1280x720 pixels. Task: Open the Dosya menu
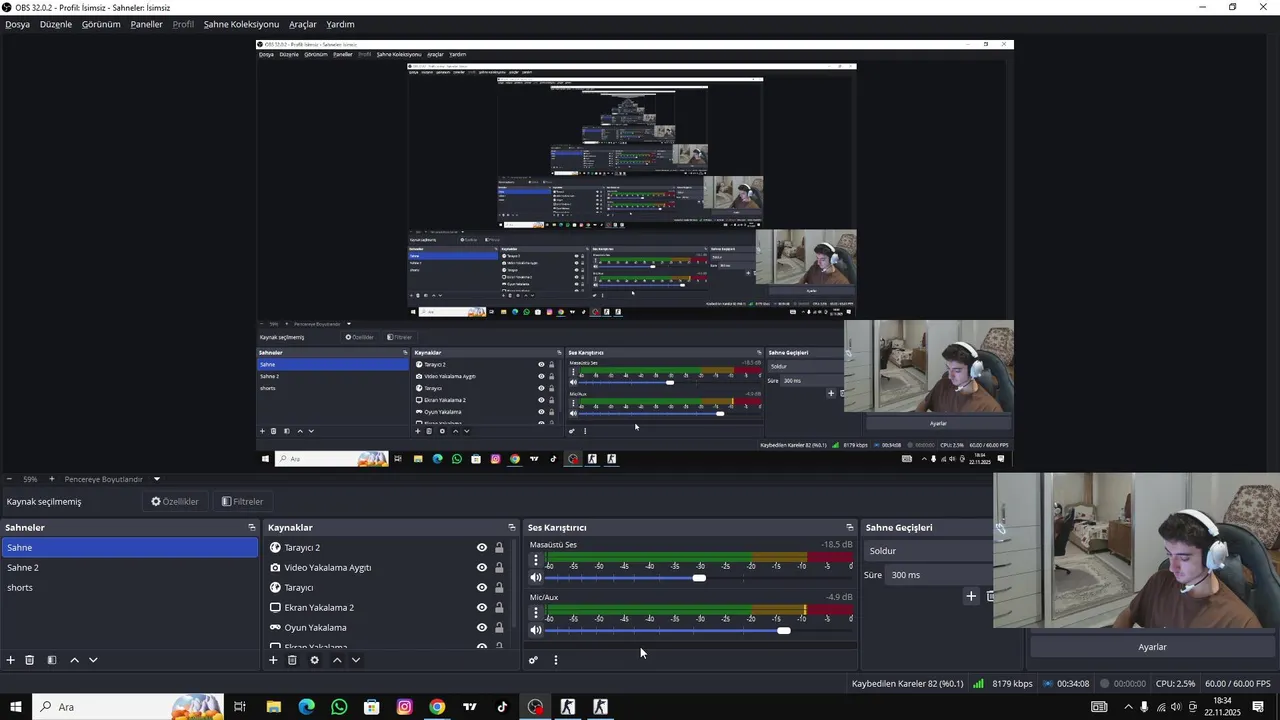pyautogui.click(x=18, y=24)
